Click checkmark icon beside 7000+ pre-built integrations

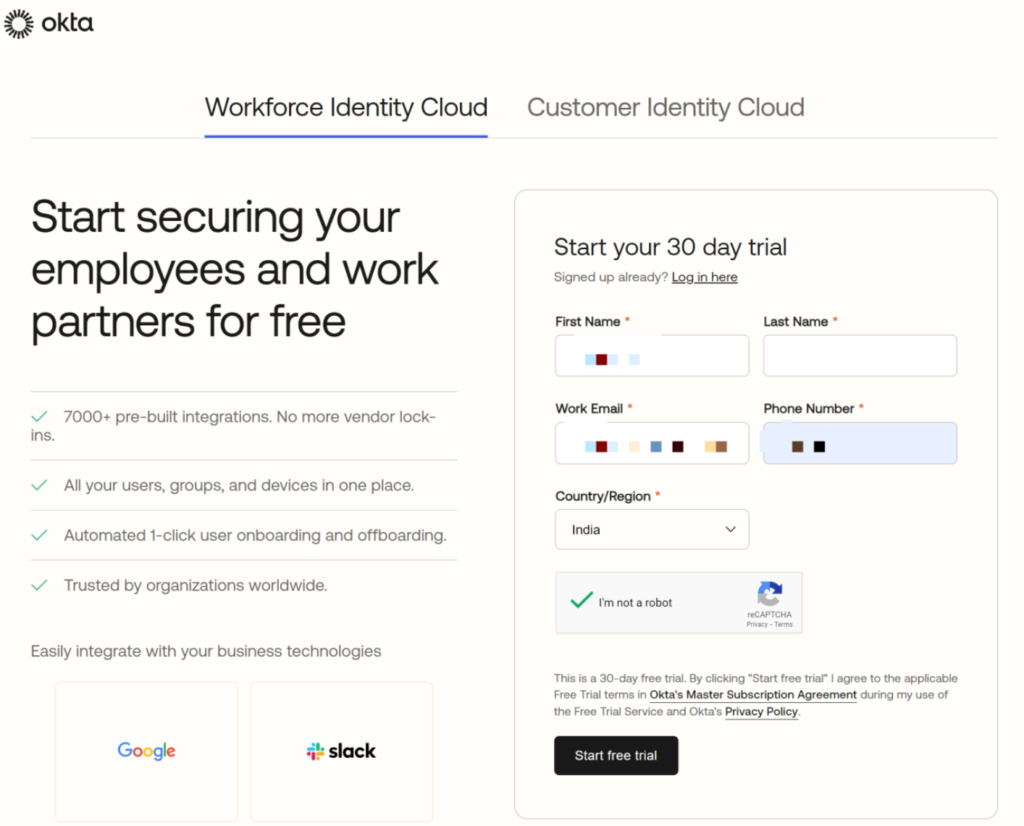(40, 416)
